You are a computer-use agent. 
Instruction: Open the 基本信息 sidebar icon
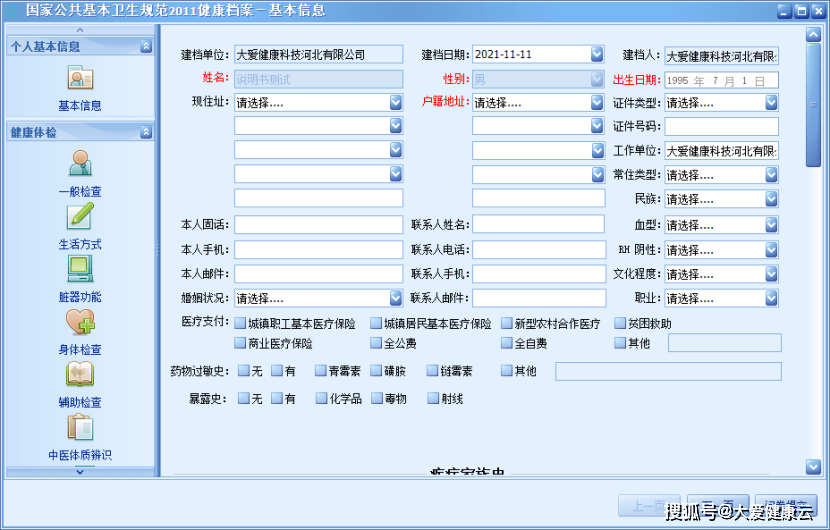[x=80, y=78]
